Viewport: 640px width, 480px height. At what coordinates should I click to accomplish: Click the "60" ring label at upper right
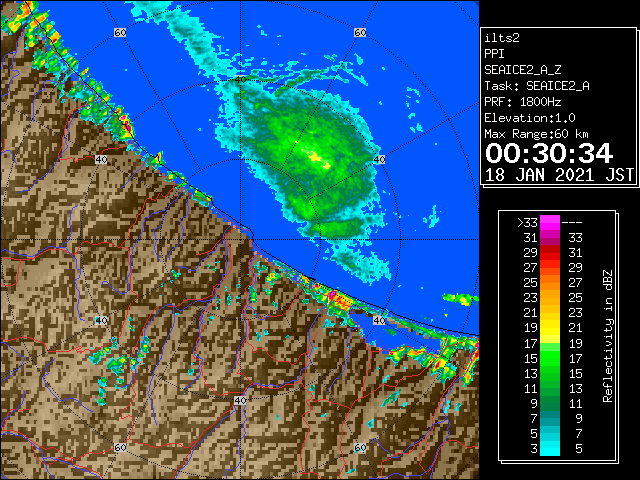click(x=360, y=32)
